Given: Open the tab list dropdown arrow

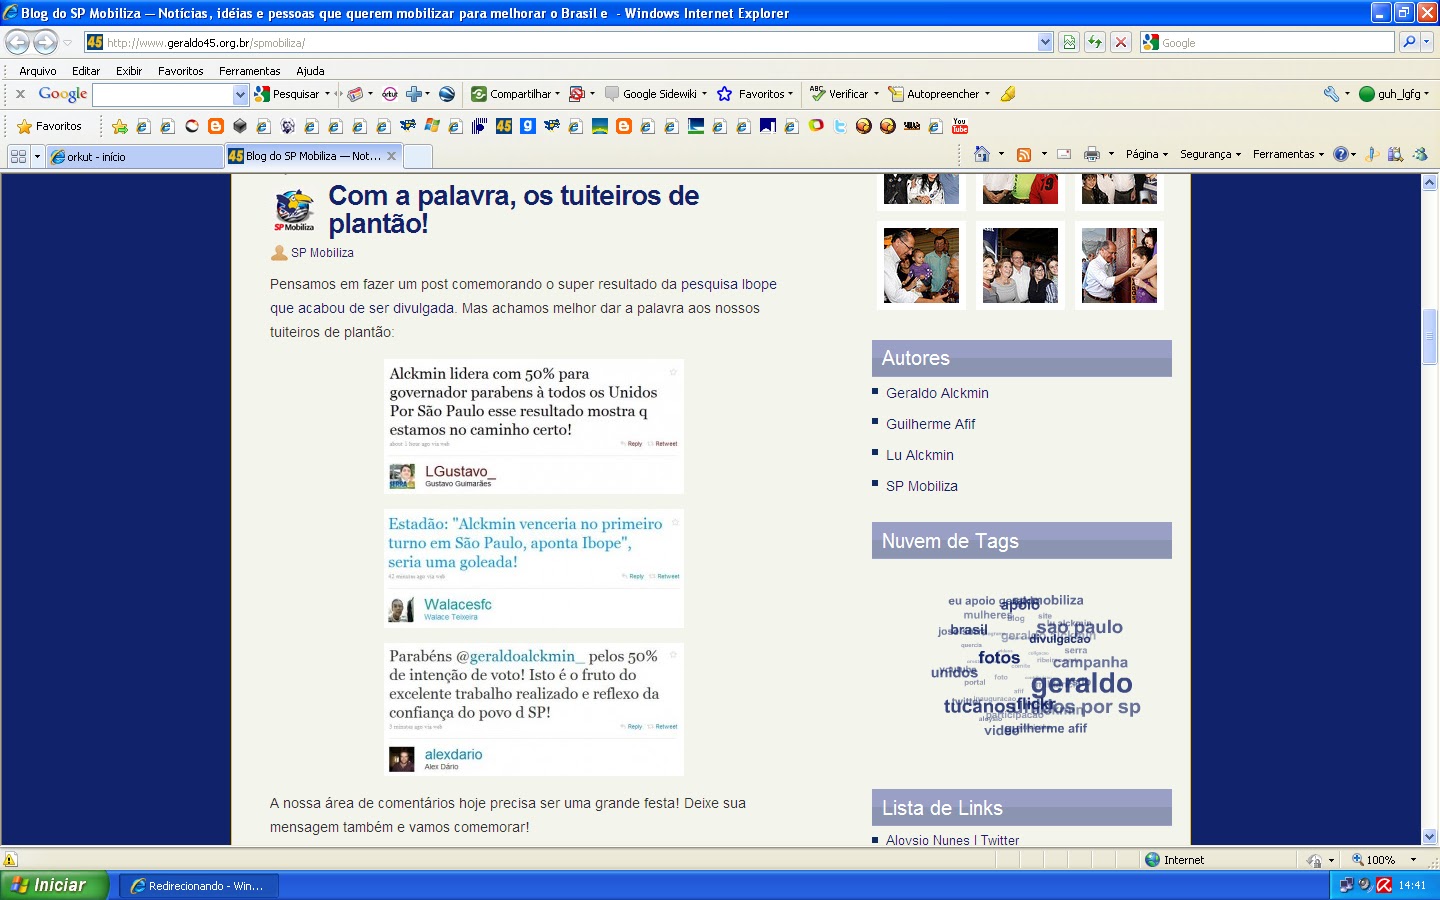Looking at the screenshot, I should pos(37,156).
